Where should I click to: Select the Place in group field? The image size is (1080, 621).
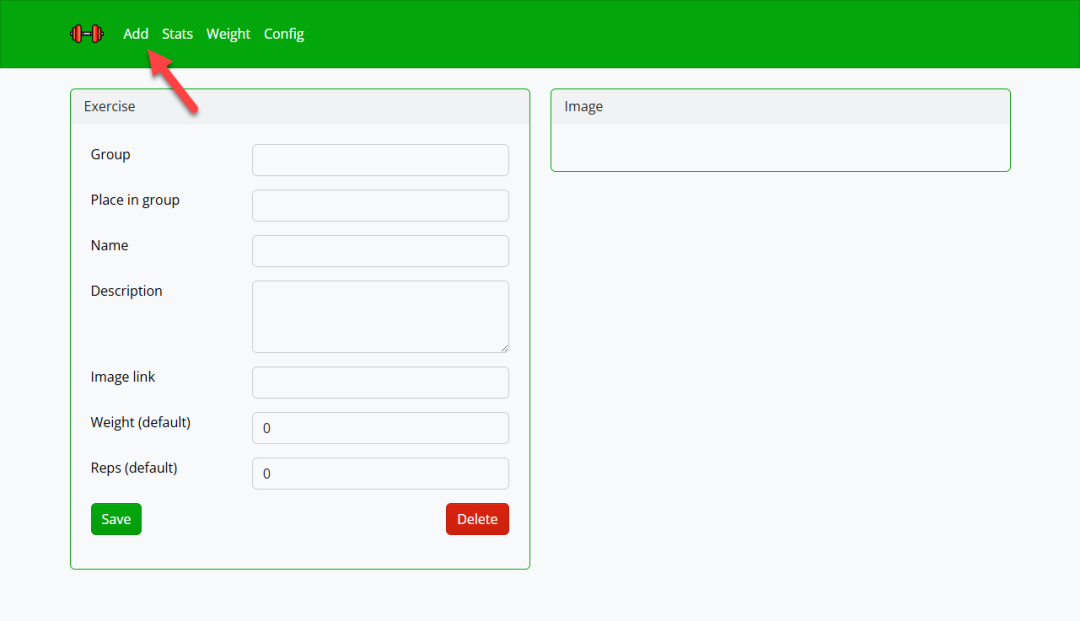click(x=380, y=205)
